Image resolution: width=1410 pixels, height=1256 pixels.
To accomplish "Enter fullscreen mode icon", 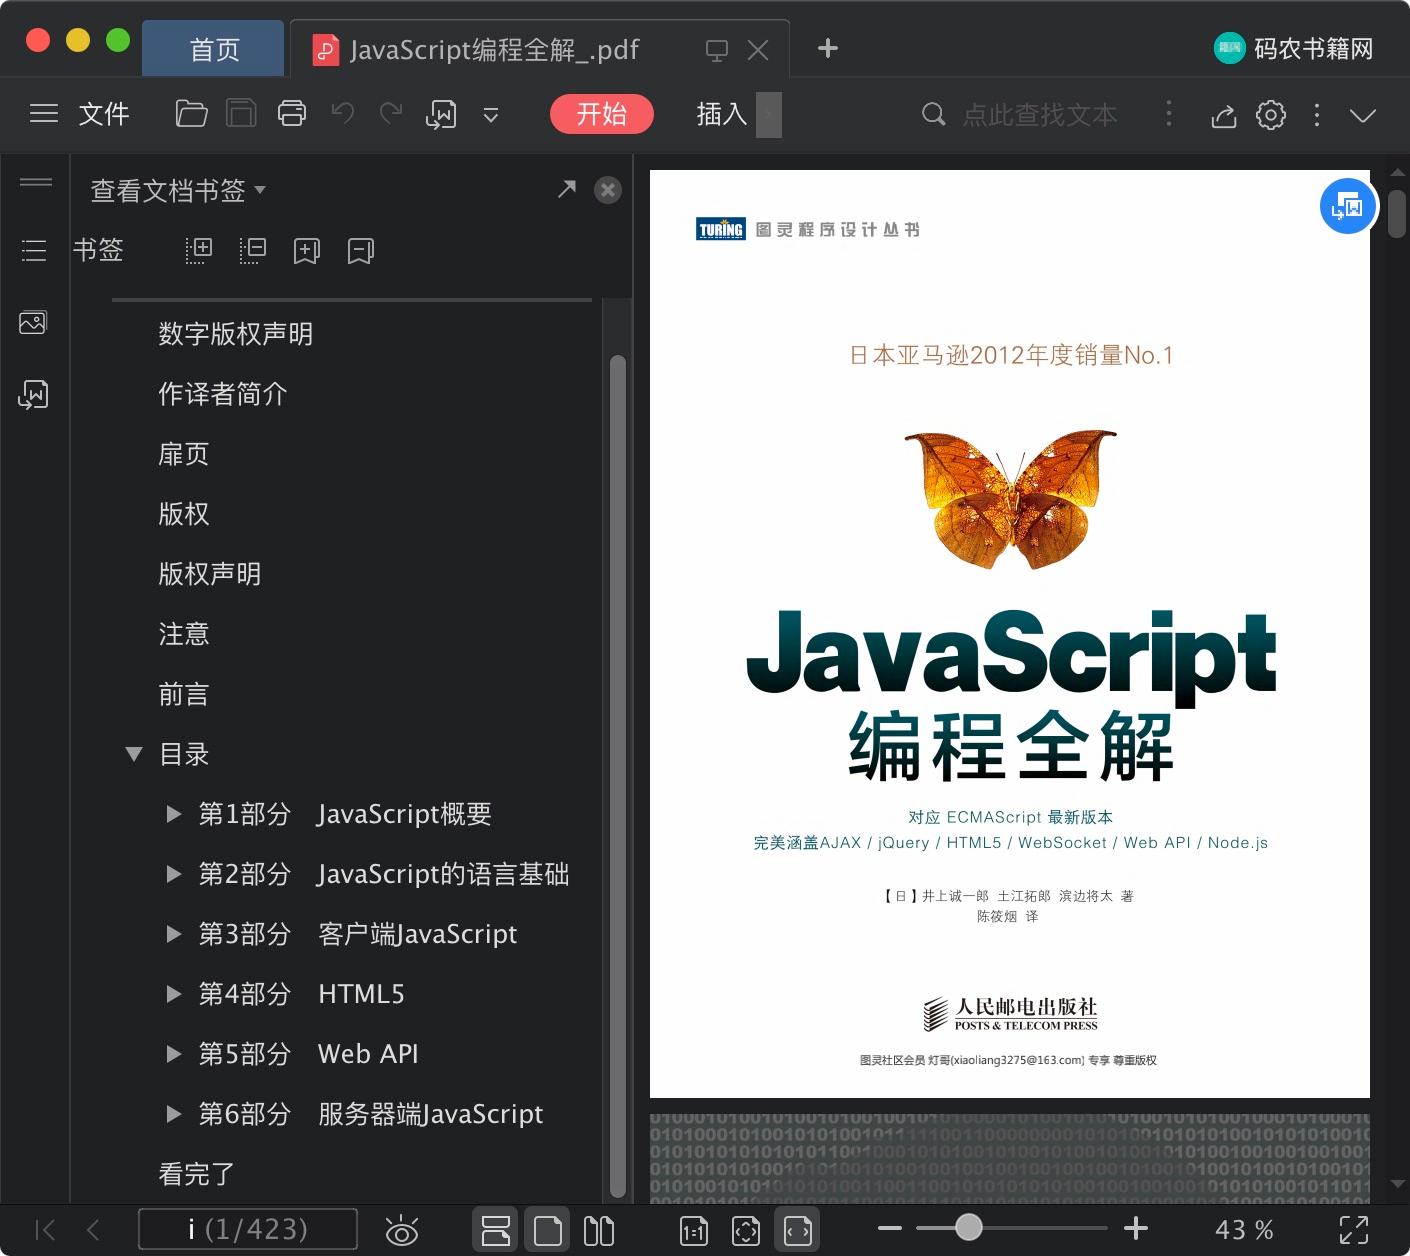I will (x=1353, y=1230).
